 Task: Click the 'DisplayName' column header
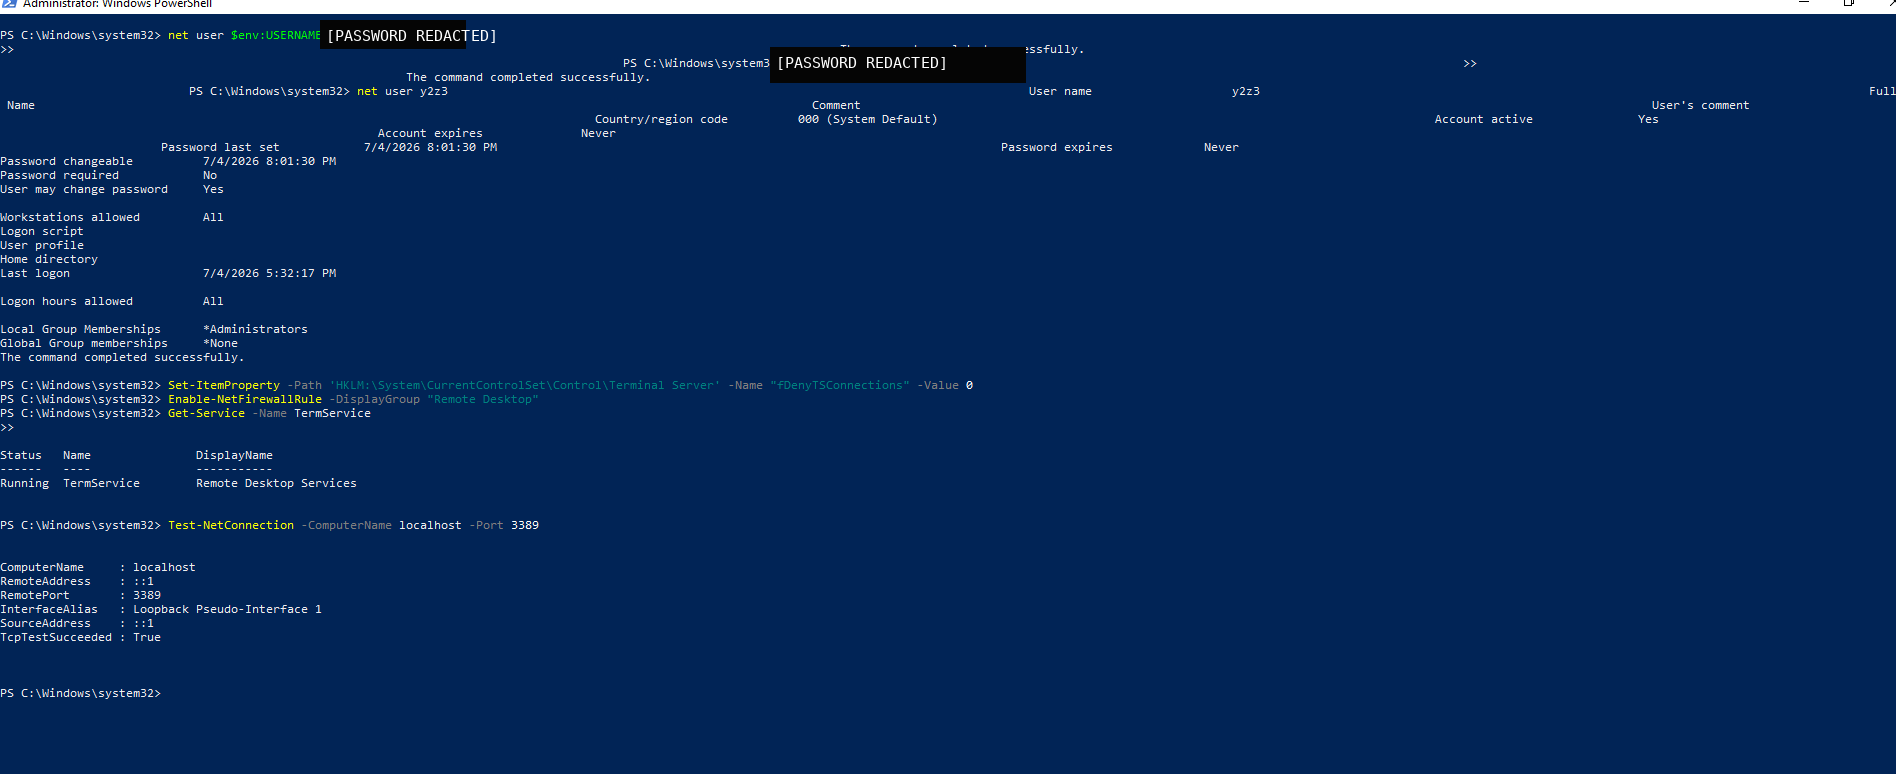coord(234,455)
